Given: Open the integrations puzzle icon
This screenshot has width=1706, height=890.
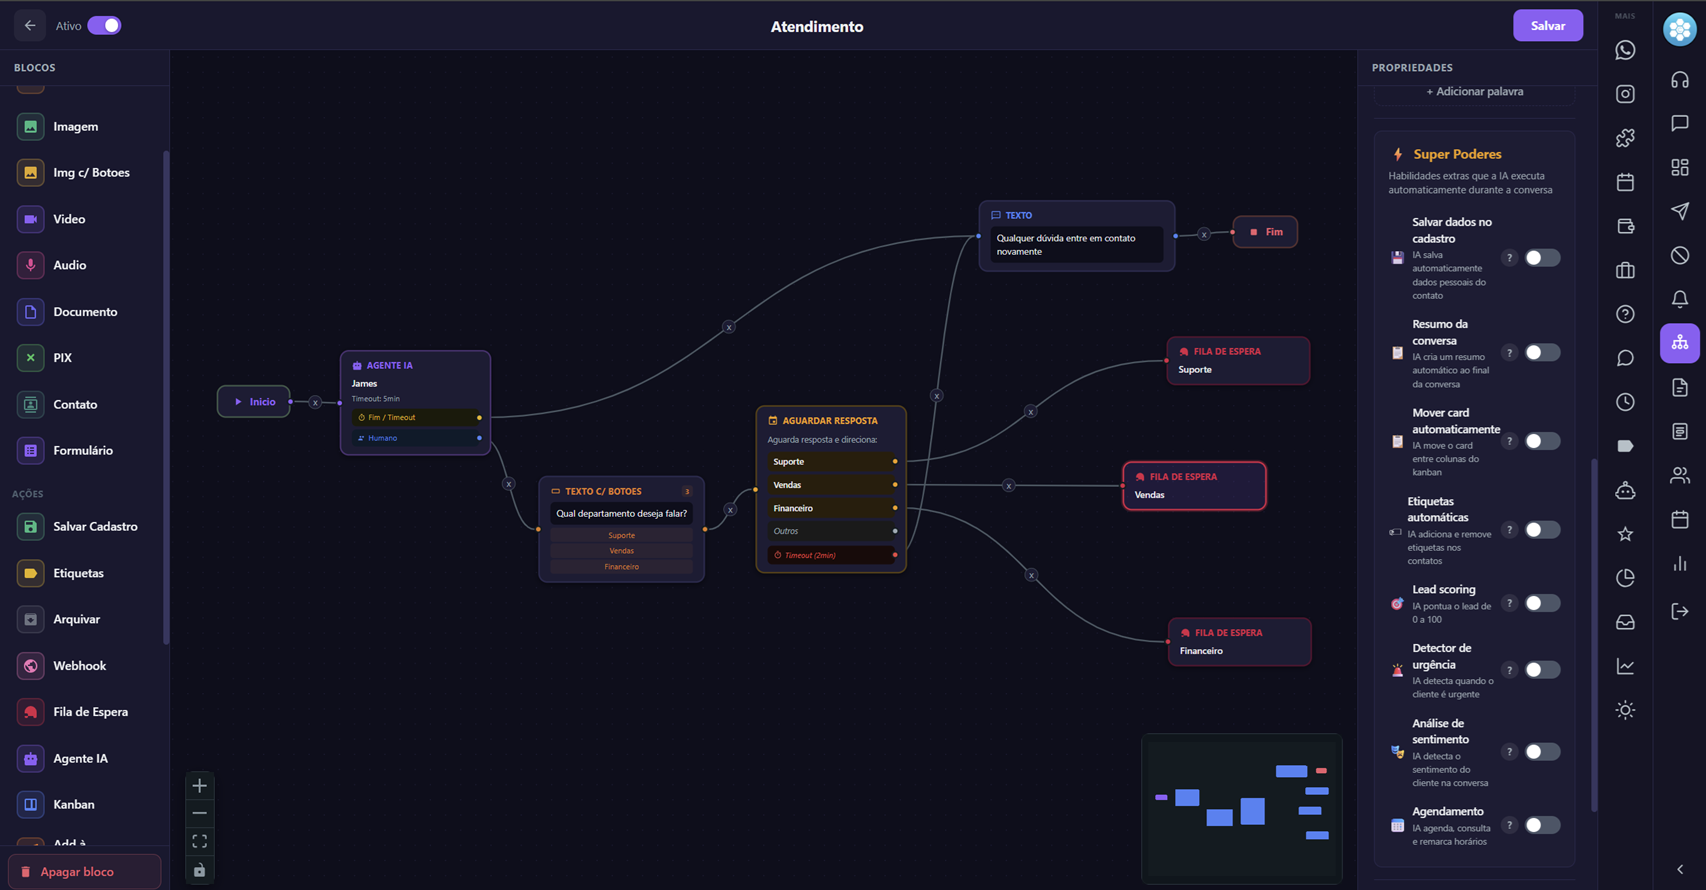Looking at the screenshot, I should [x=1625, y=138].
